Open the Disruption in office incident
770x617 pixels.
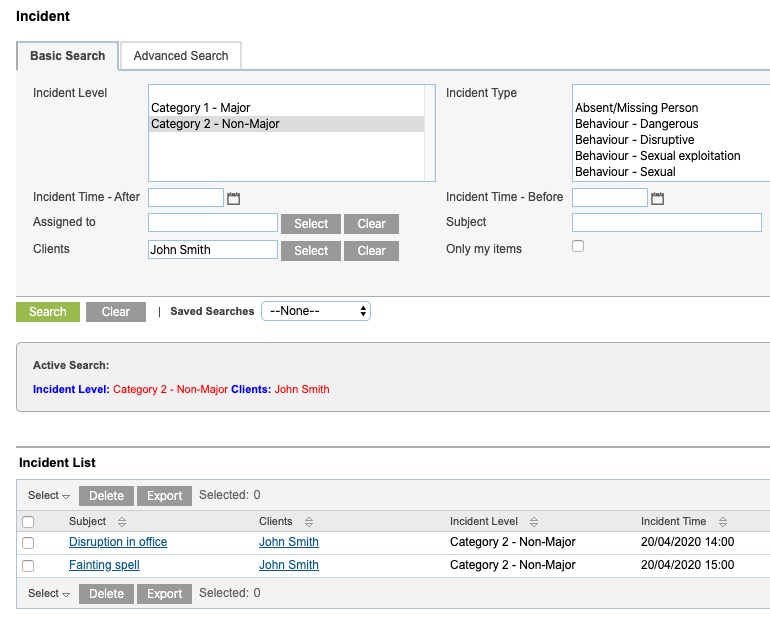coord(118,542)
